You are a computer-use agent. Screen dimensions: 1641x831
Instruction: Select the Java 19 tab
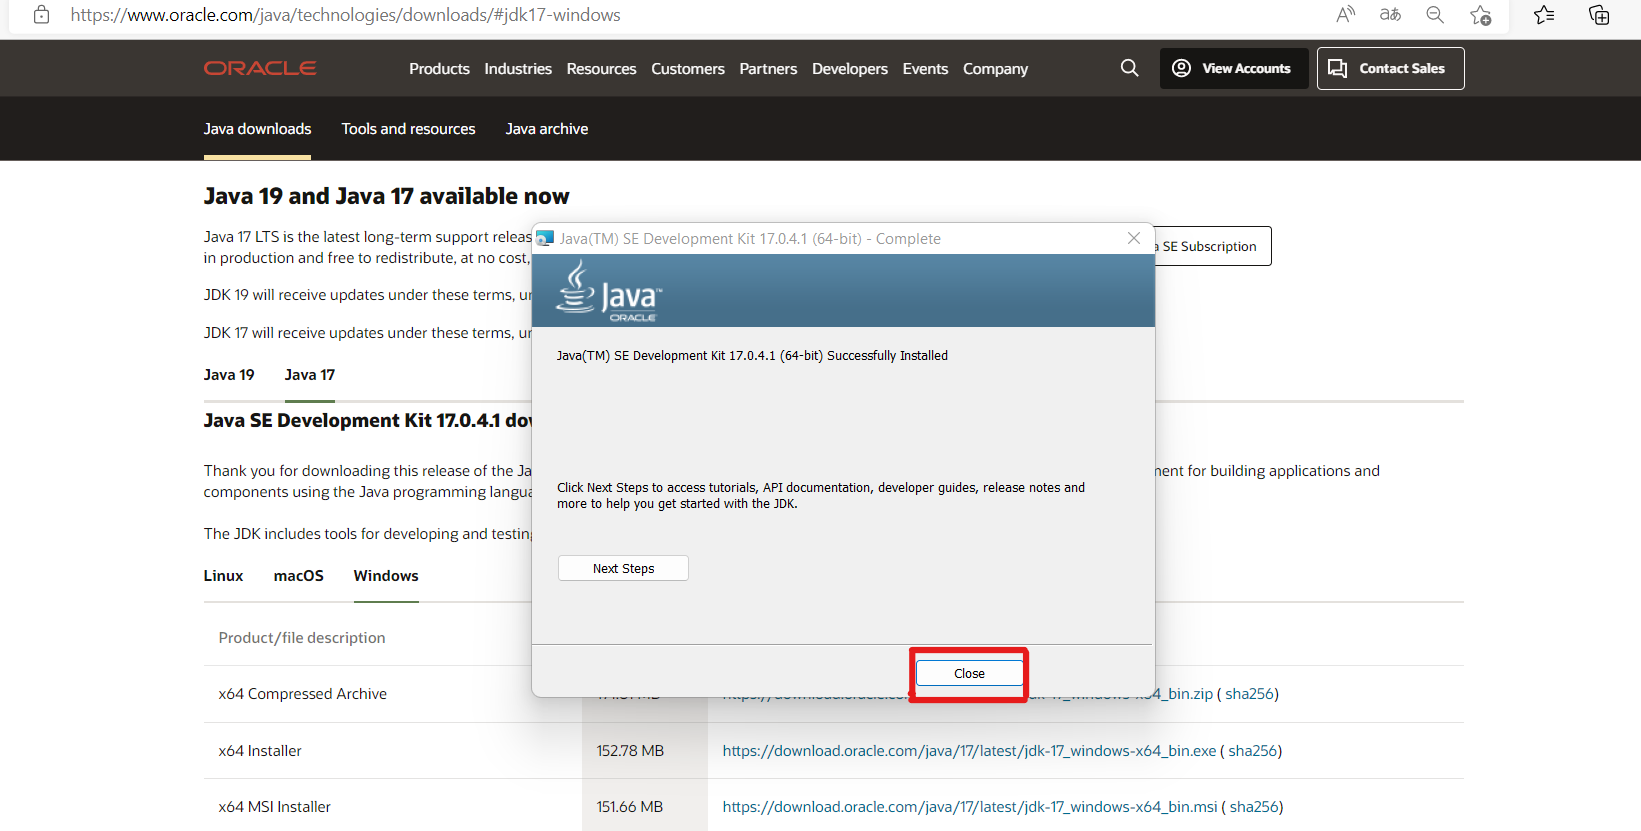point(229,375)
